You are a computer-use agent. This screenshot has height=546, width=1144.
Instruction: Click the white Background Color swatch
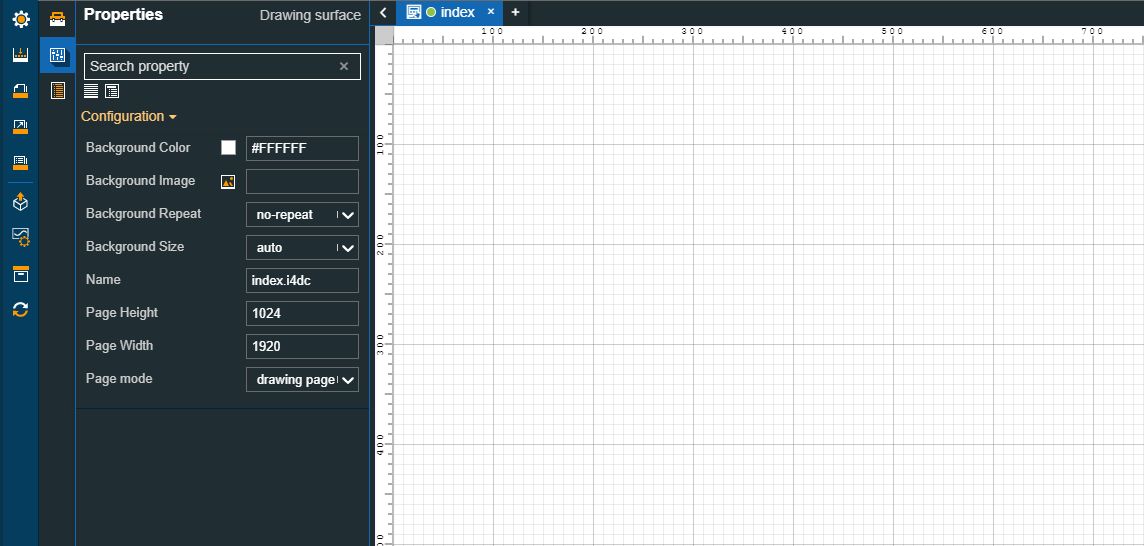pyautogui.click(x=228, y=147)
